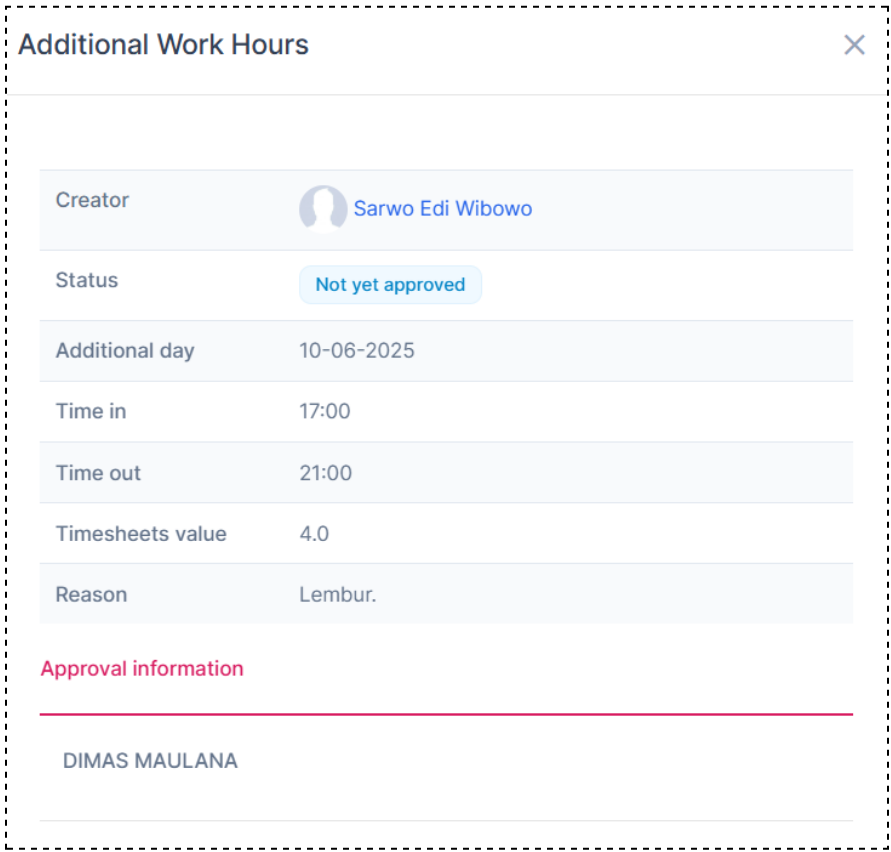Click the reason text 'Lembur.'
The width and height of the screenshot is (891, 852).
(x=338, y=595)
